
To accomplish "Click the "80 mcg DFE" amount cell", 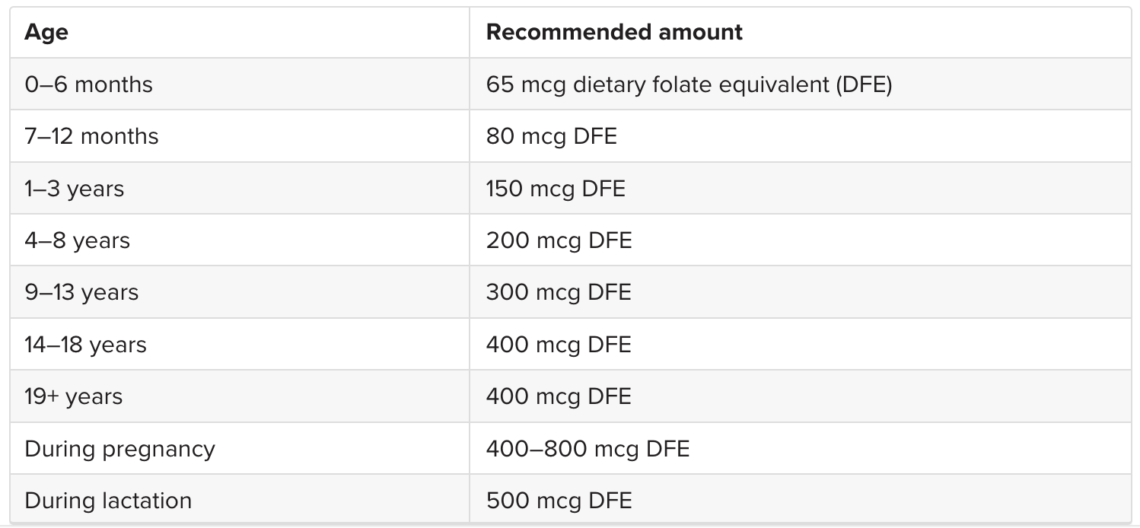I will tap(552, 136).
